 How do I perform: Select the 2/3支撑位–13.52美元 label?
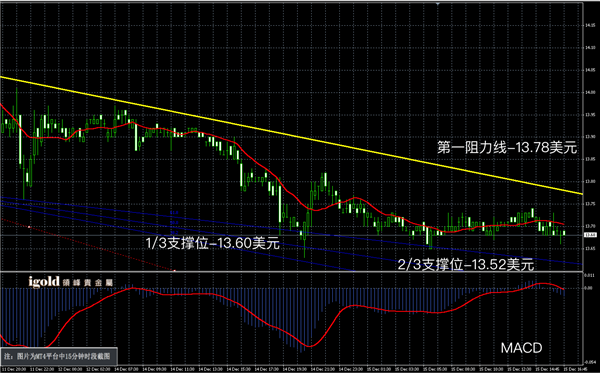(466, 264)
